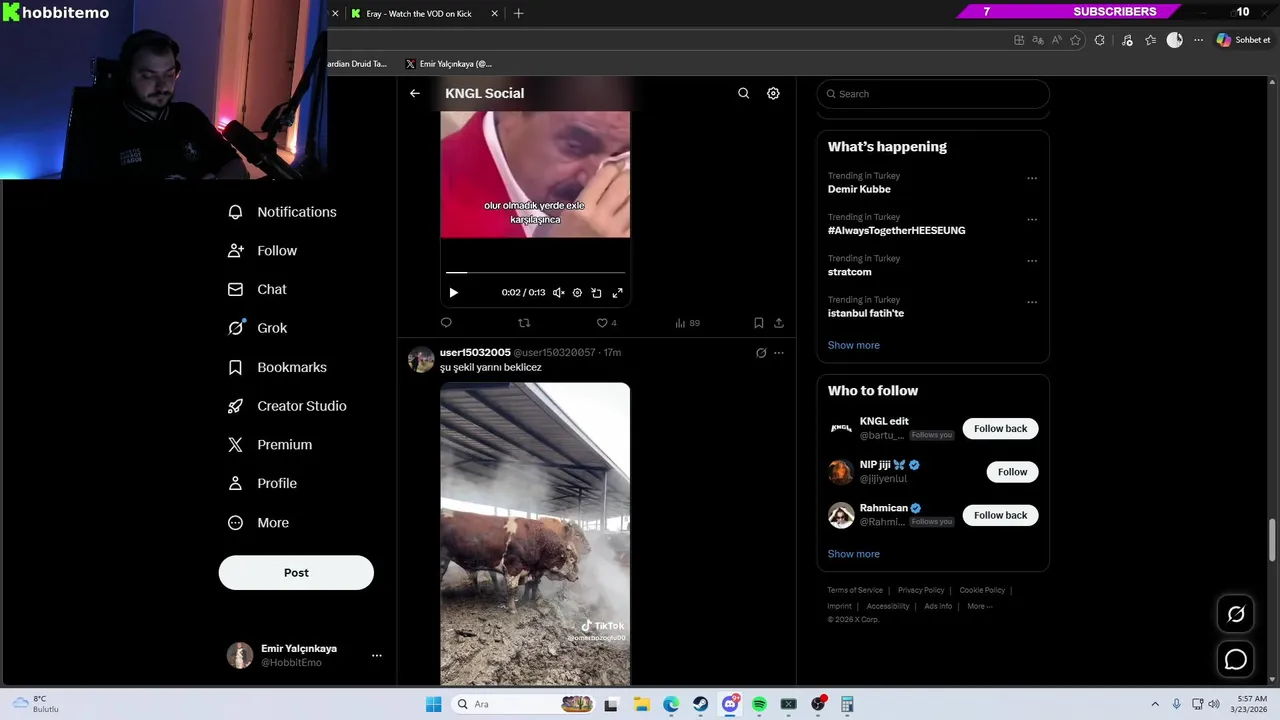Open options for stratcom trend
The height and width of the screenshot is (720, 1280).
[1032, 261]
